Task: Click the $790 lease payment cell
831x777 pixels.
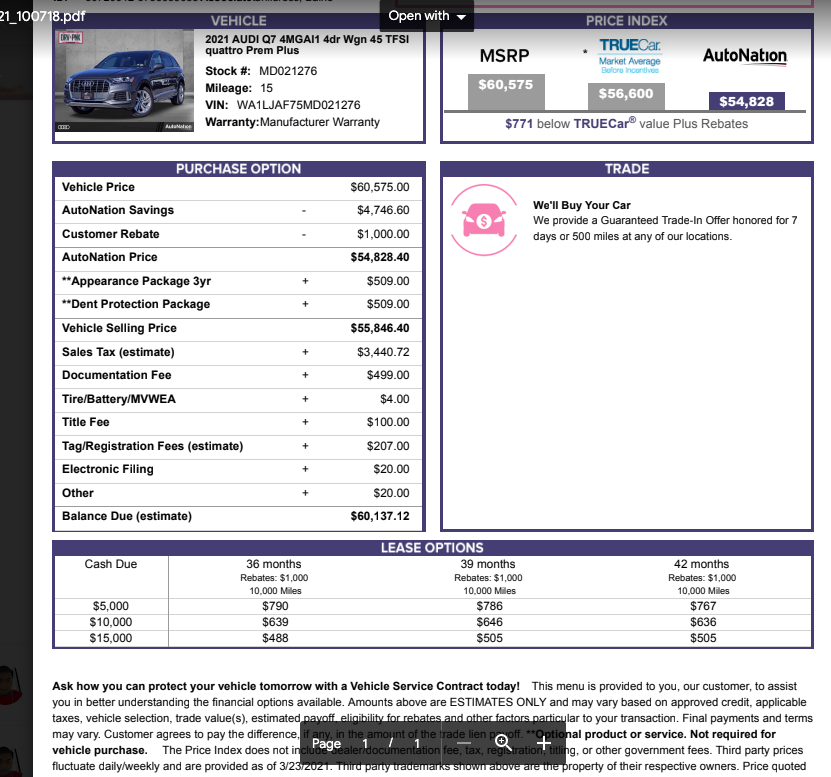Action: [x=275, y=606]
